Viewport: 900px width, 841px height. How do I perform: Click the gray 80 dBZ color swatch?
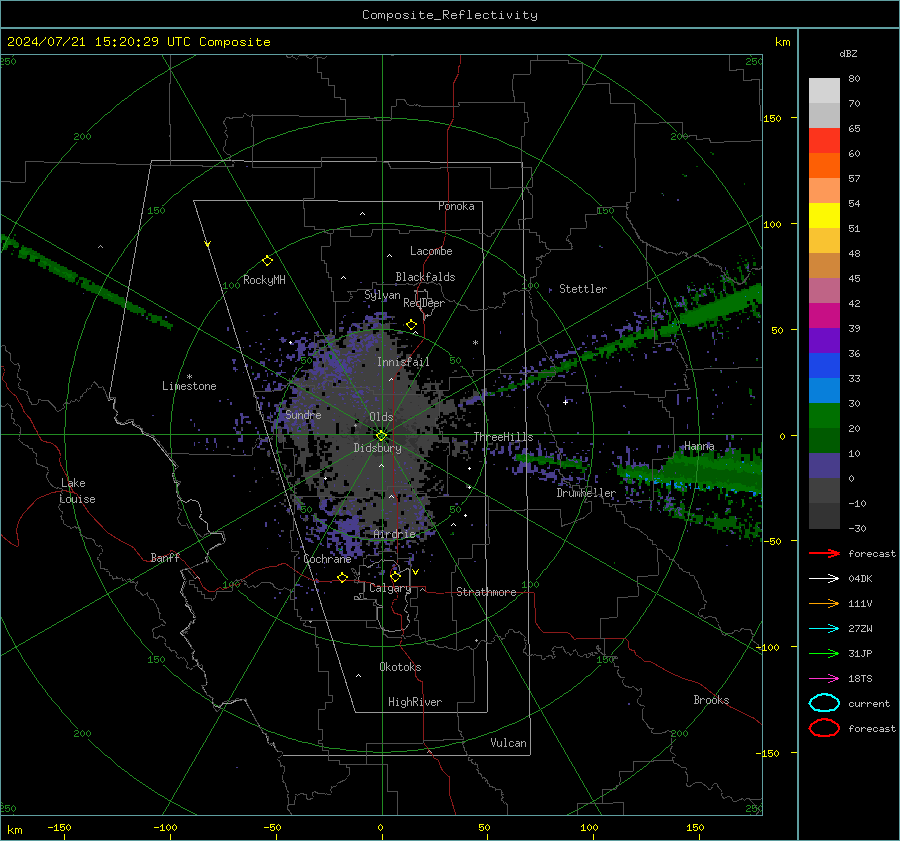[x=824, y=90]
